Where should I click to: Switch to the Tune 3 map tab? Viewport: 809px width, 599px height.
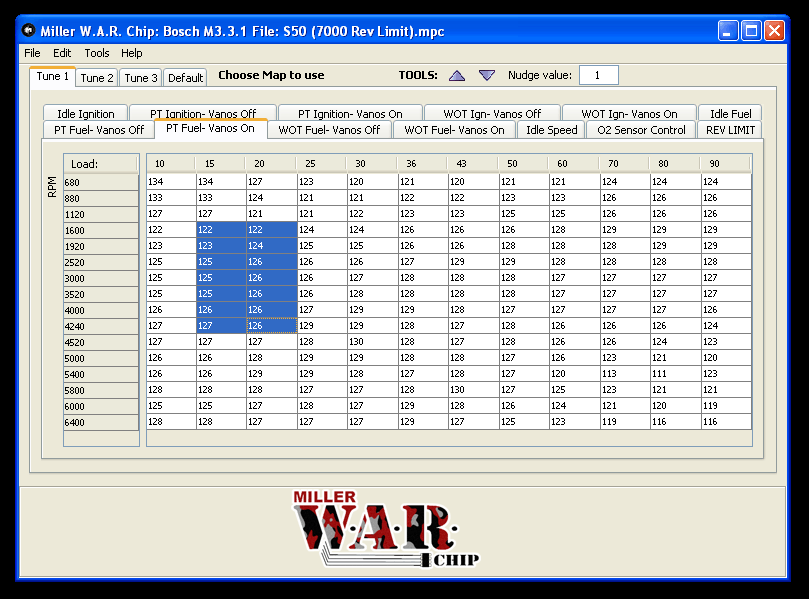[x=141, y=78]
